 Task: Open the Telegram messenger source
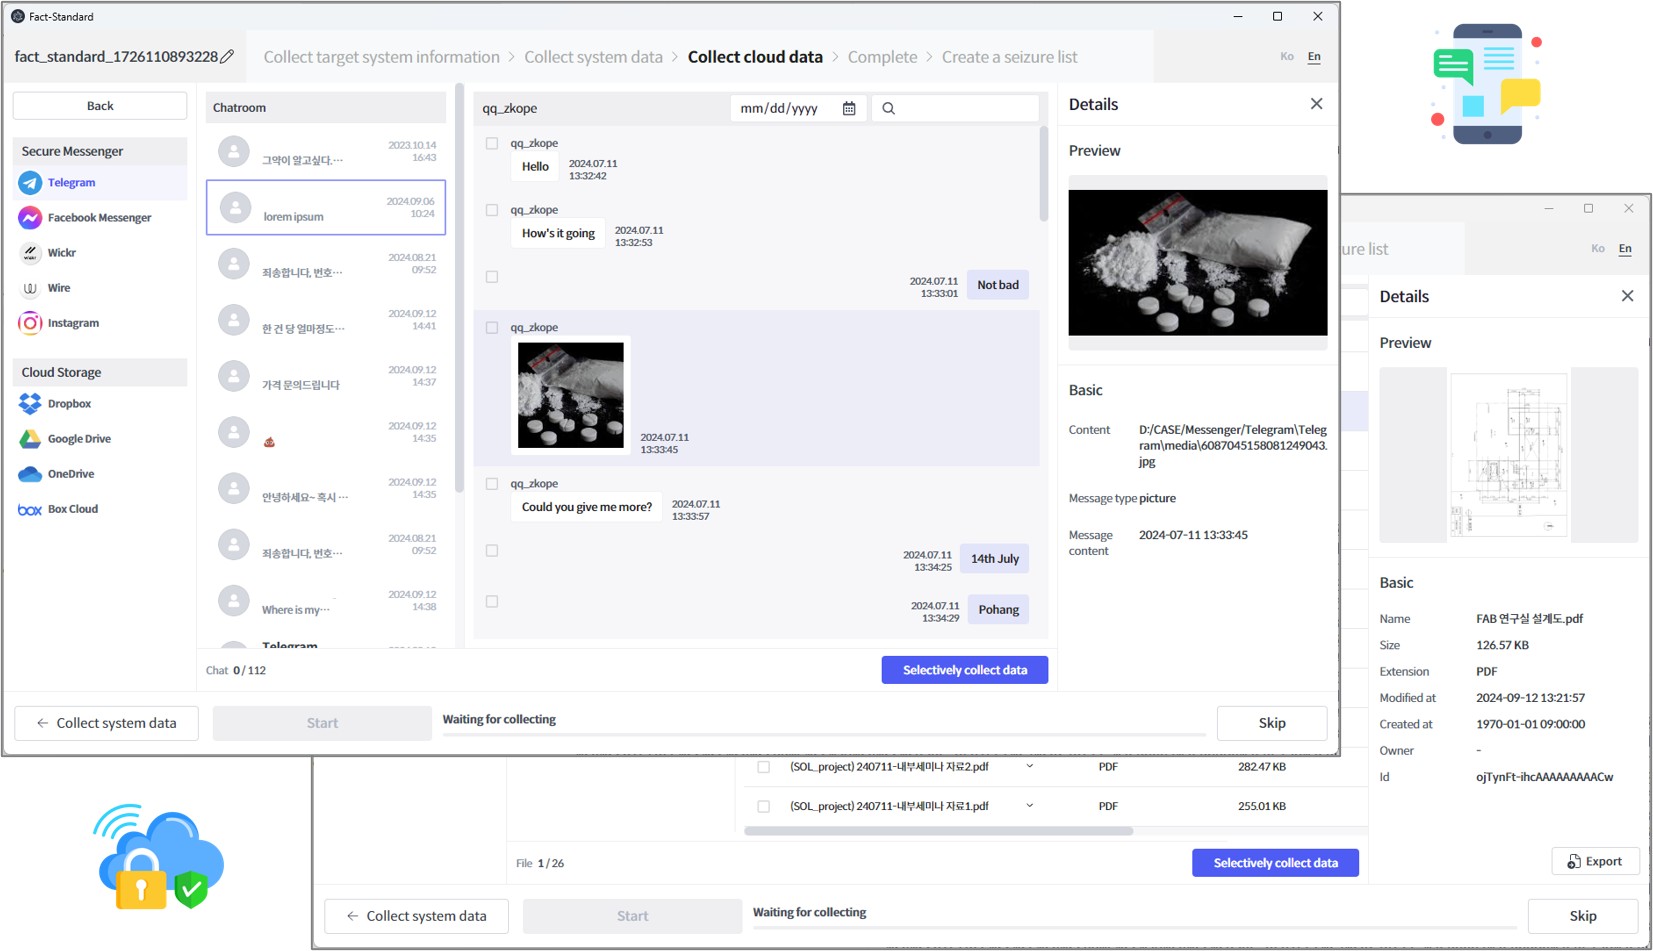[x=100, y=183]
